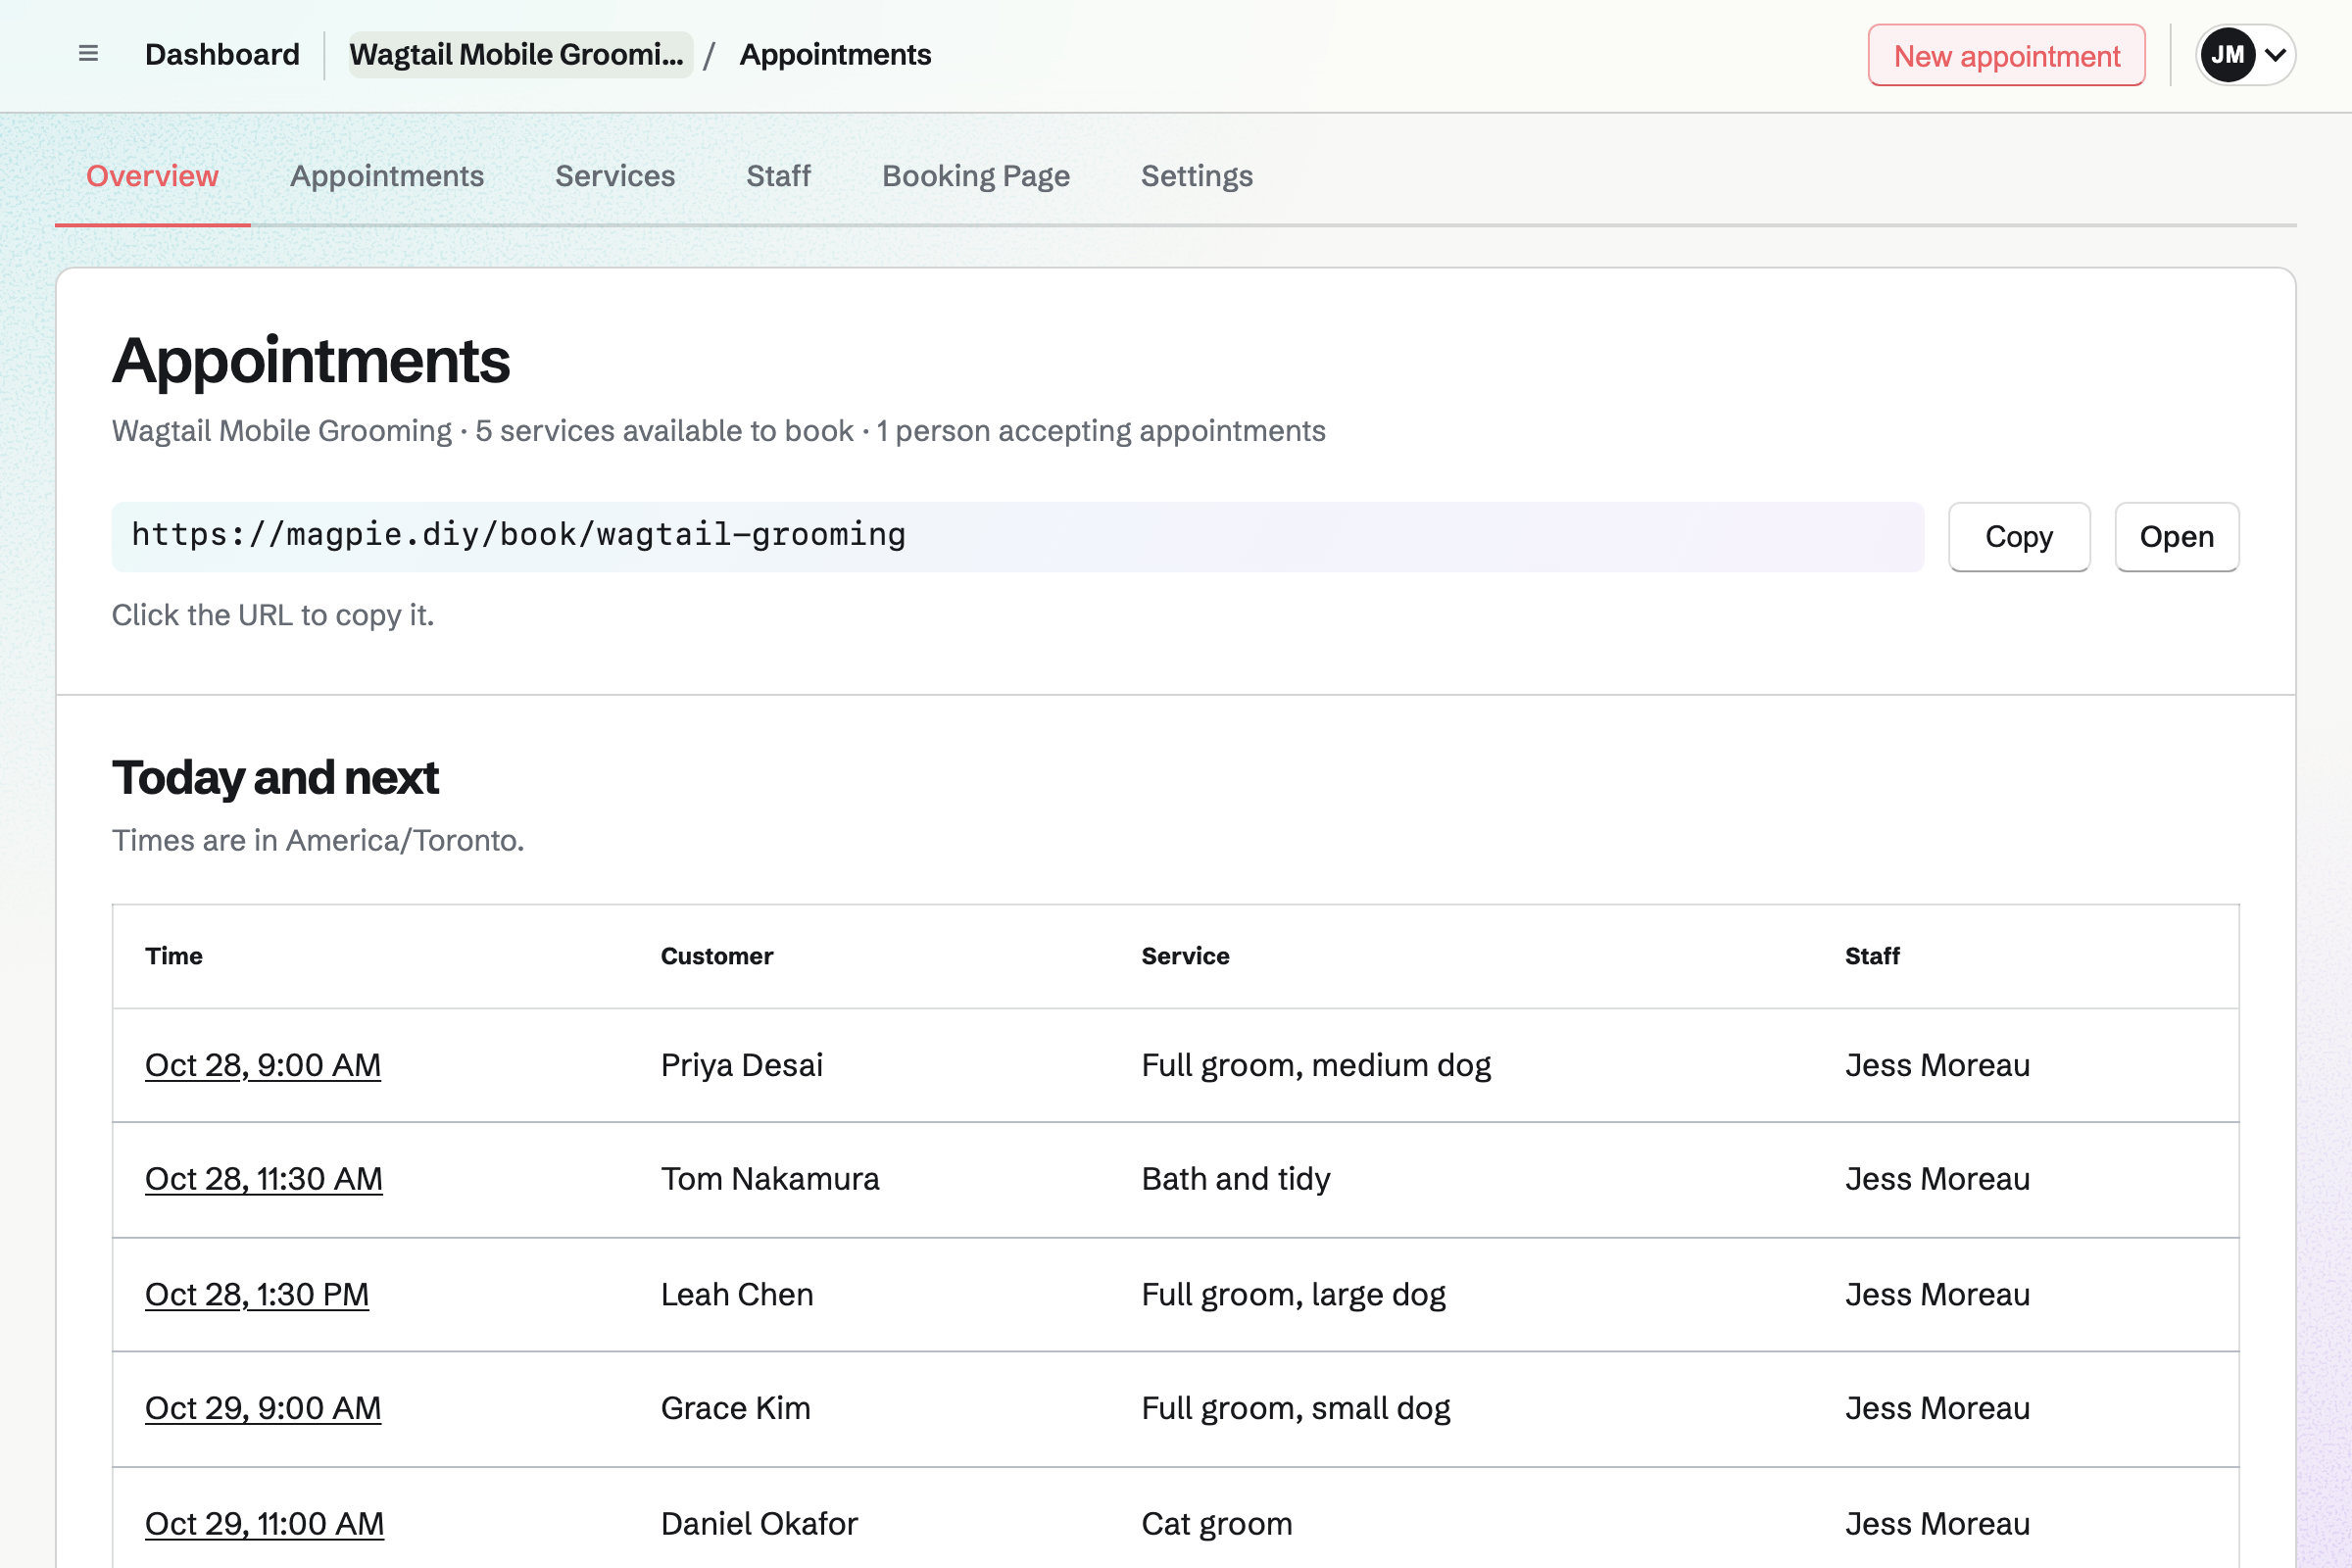Select customer Daniel Okafor
This screenshot has width=2352, height=1568.
[x=759, y=1523]
